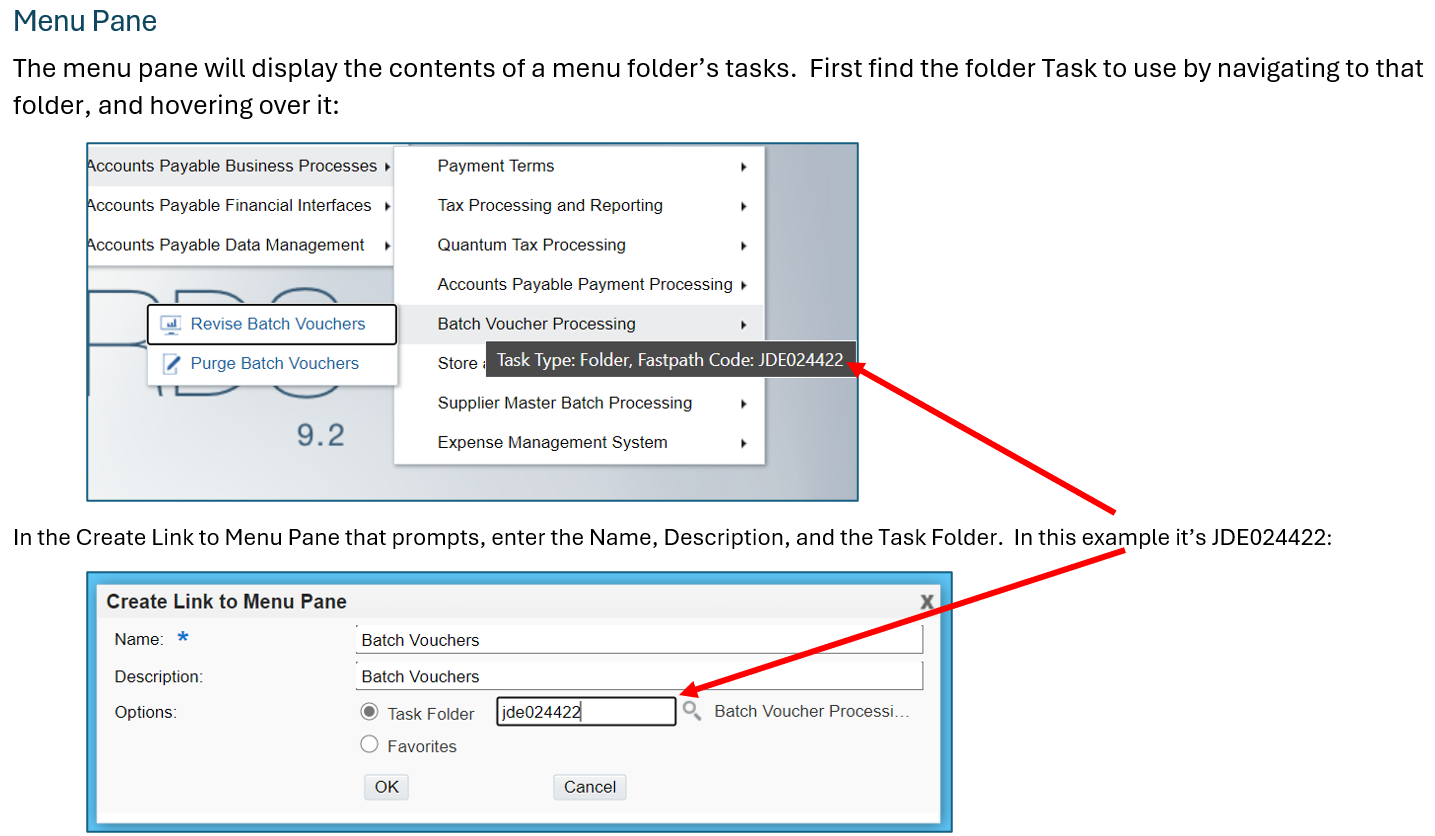This screenshot has width=1435, height=836.
Task: Click the magnifier search icon beside Task Folder
Action: coord(691,711)
